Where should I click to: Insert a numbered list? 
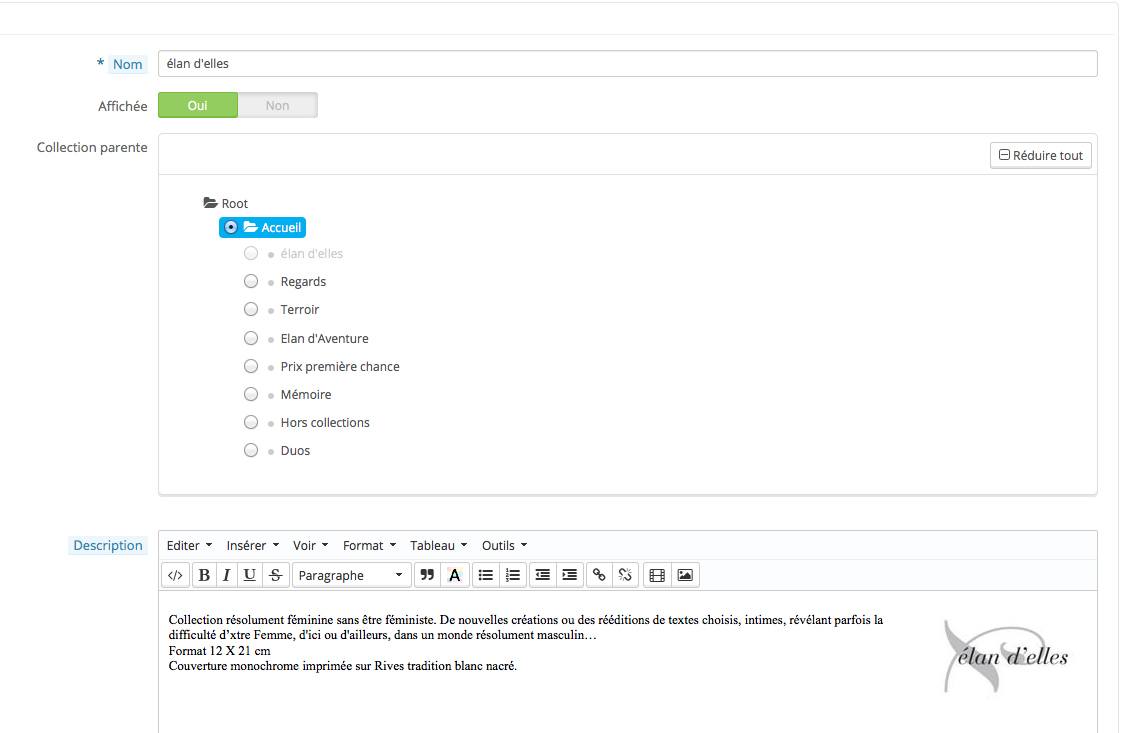tap(513, 575)
